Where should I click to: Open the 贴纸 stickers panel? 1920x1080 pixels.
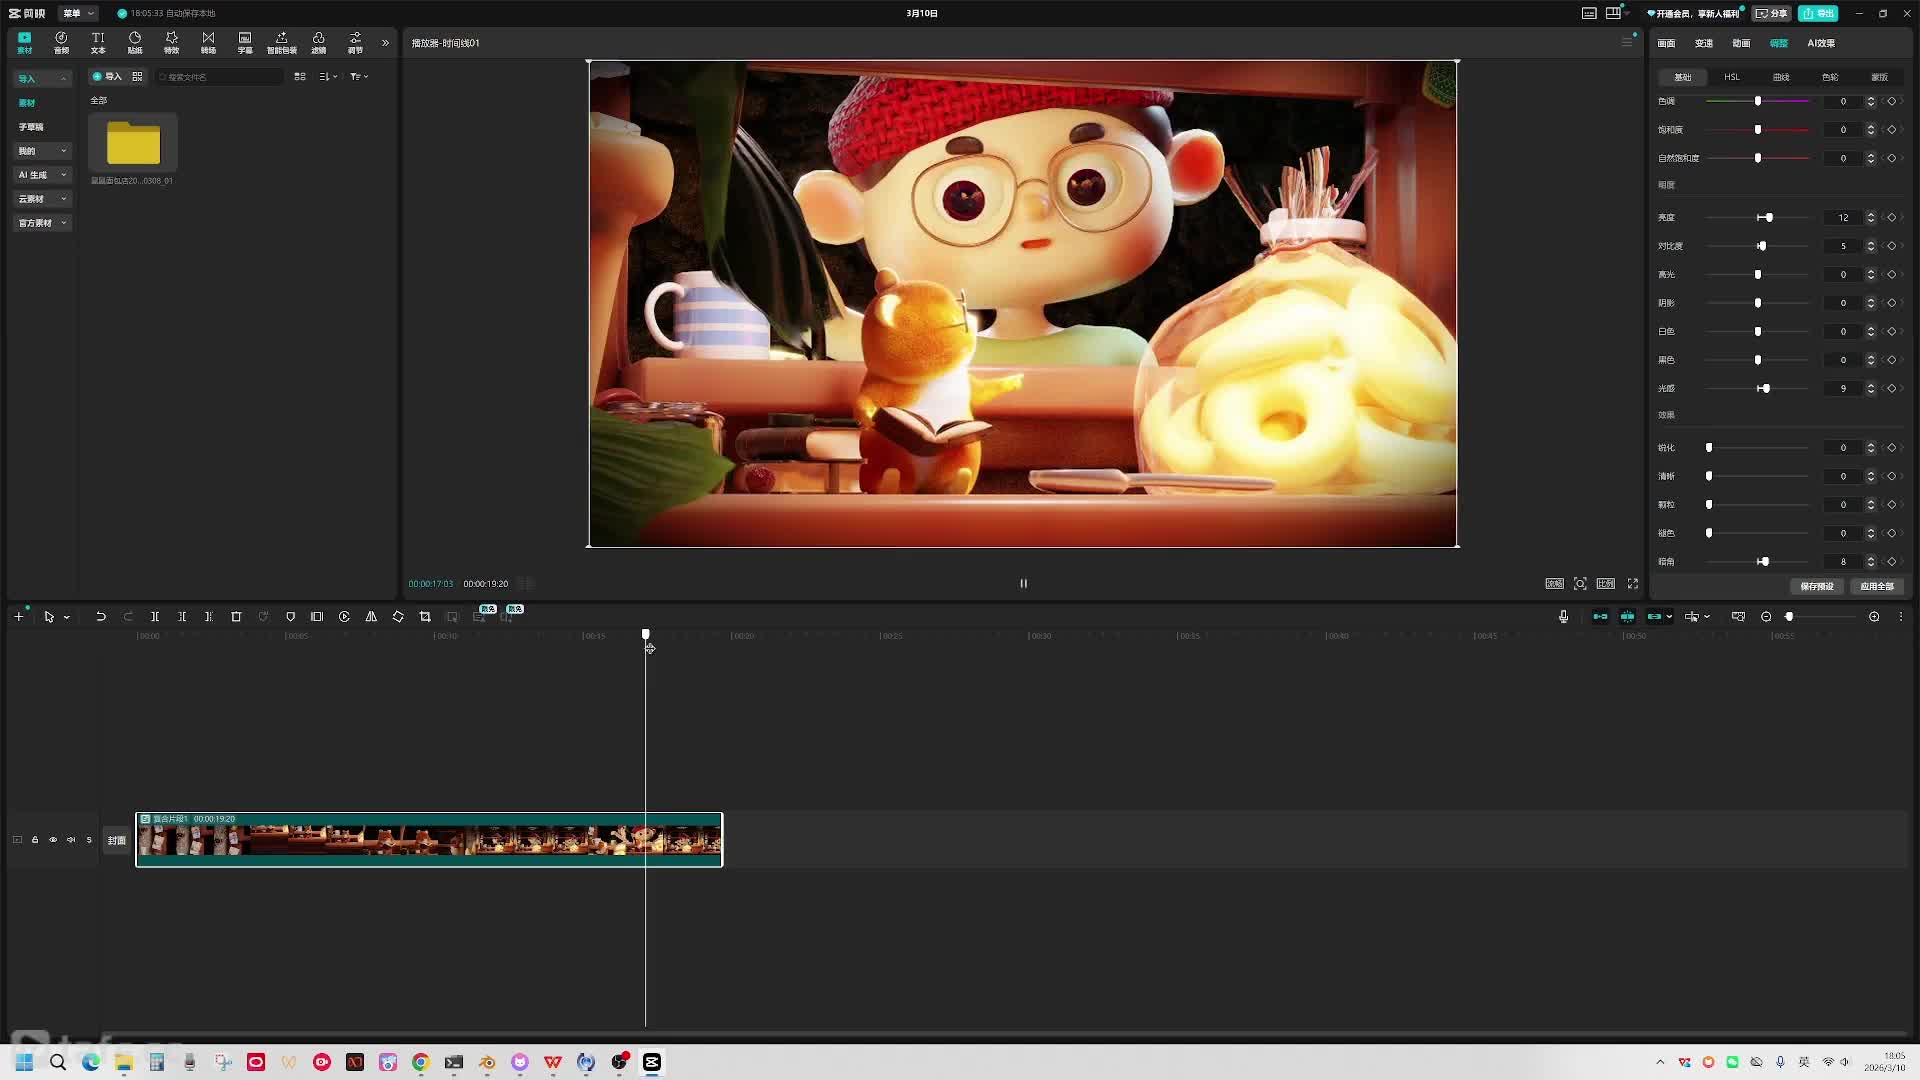[135, 42]
